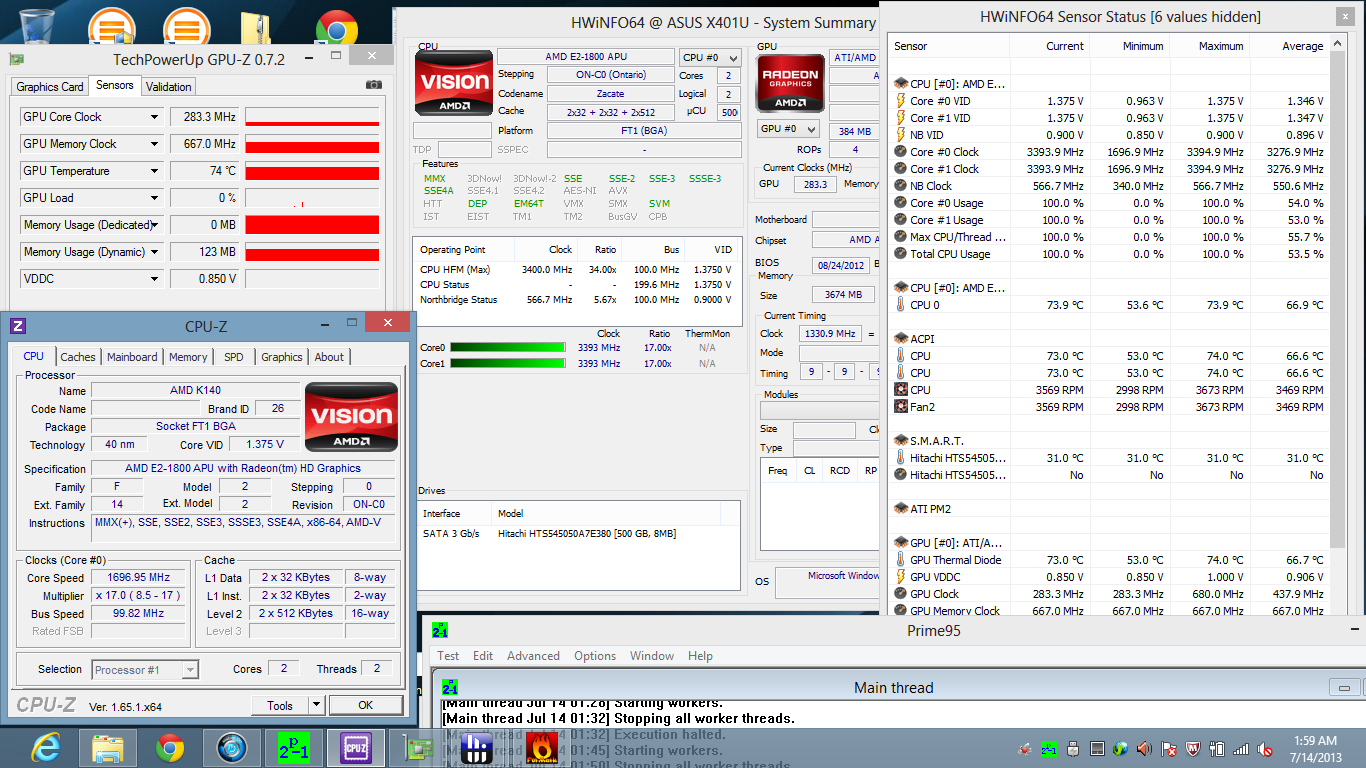Open the Graphics tab in CPU-Z
This screenshot has width=1366, height=768.
pyautogui.click(x=282, y=357)
